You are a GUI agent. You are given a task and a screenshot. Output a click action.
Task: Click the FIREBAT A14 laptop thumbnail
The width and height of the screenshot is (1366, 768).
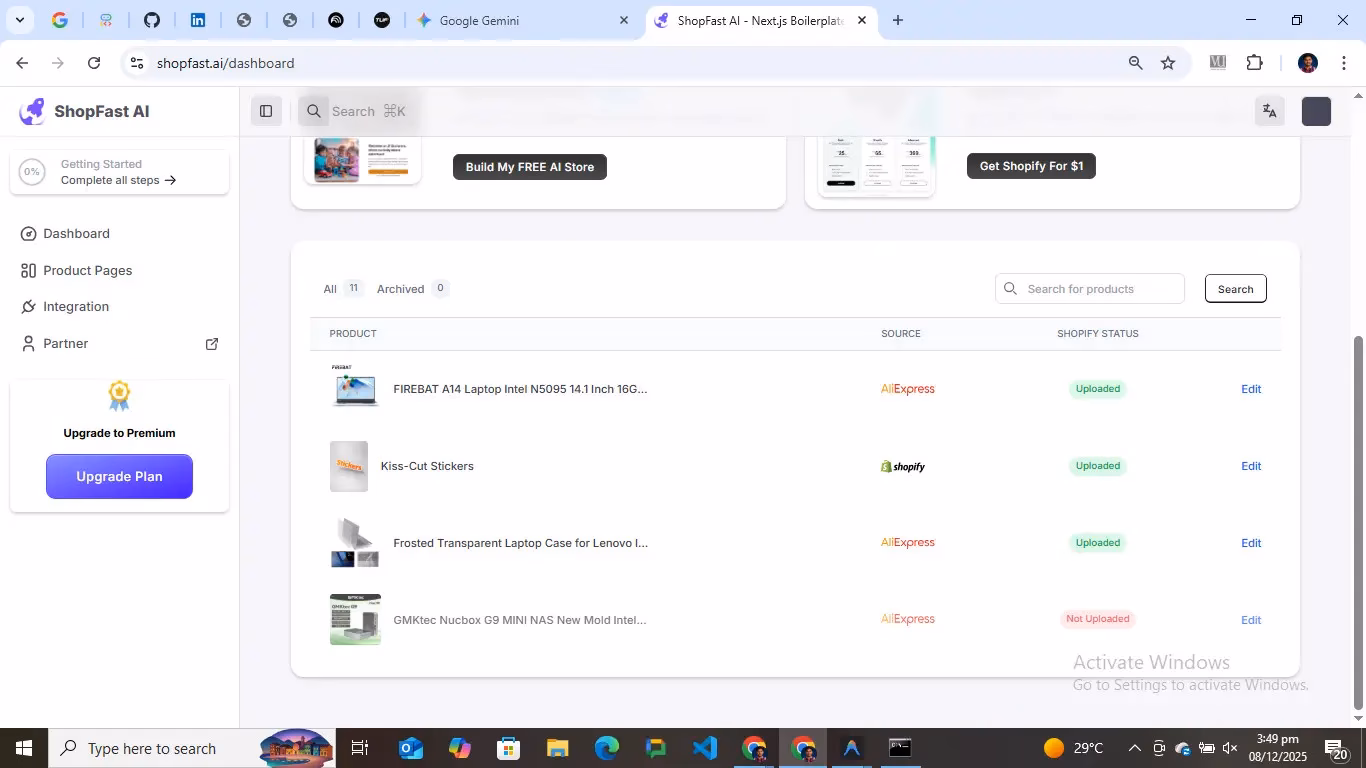click(x=355, y=387)
